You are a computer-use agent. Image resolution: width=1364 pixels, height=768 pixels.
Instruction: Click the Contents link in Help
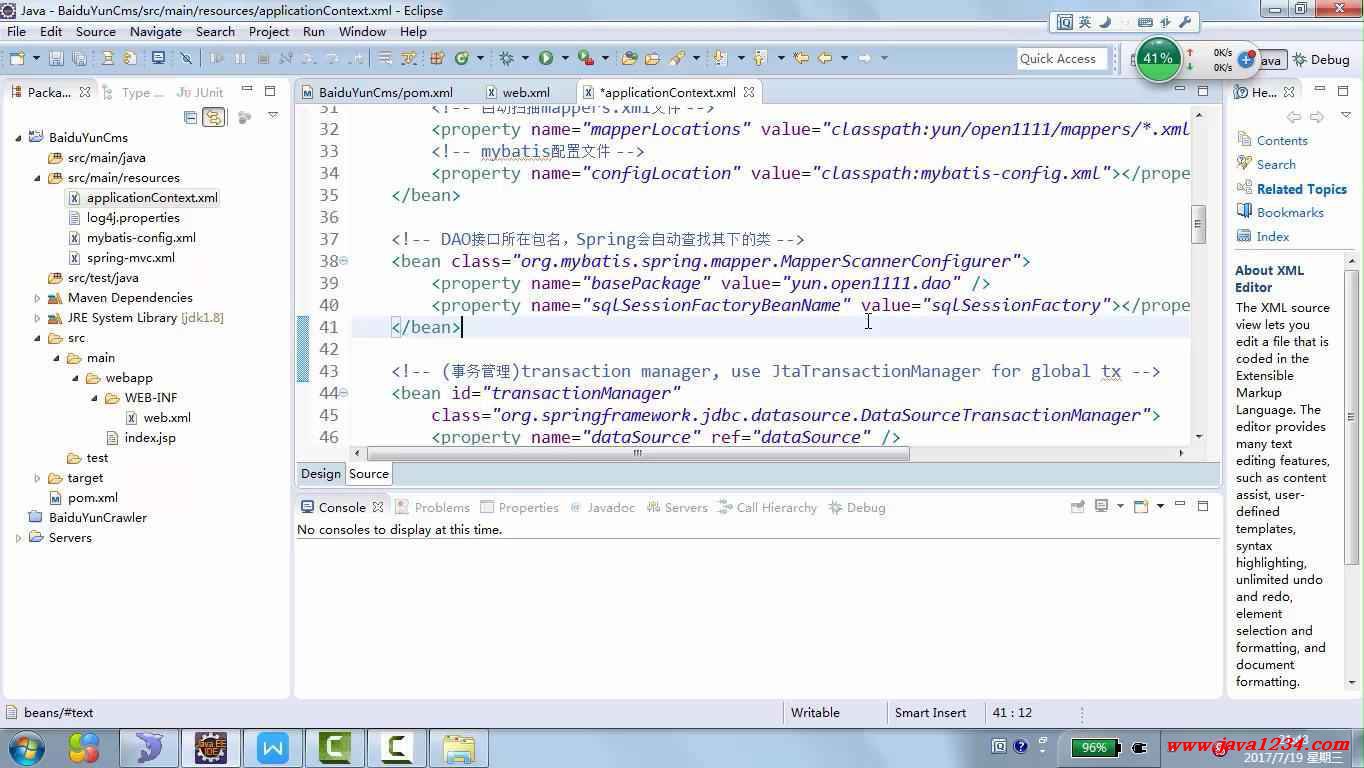(1282, 141)
